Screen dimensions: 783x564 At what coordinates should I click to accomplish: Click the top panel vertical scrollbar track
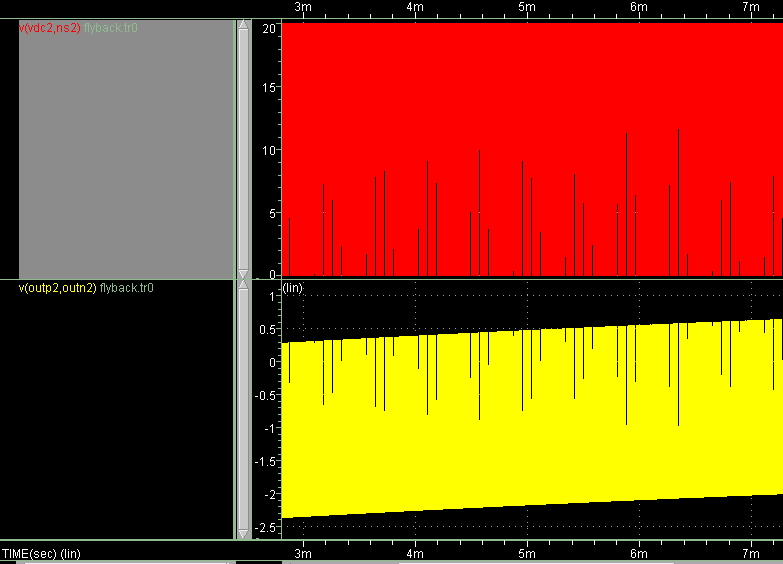pos(243,149)
